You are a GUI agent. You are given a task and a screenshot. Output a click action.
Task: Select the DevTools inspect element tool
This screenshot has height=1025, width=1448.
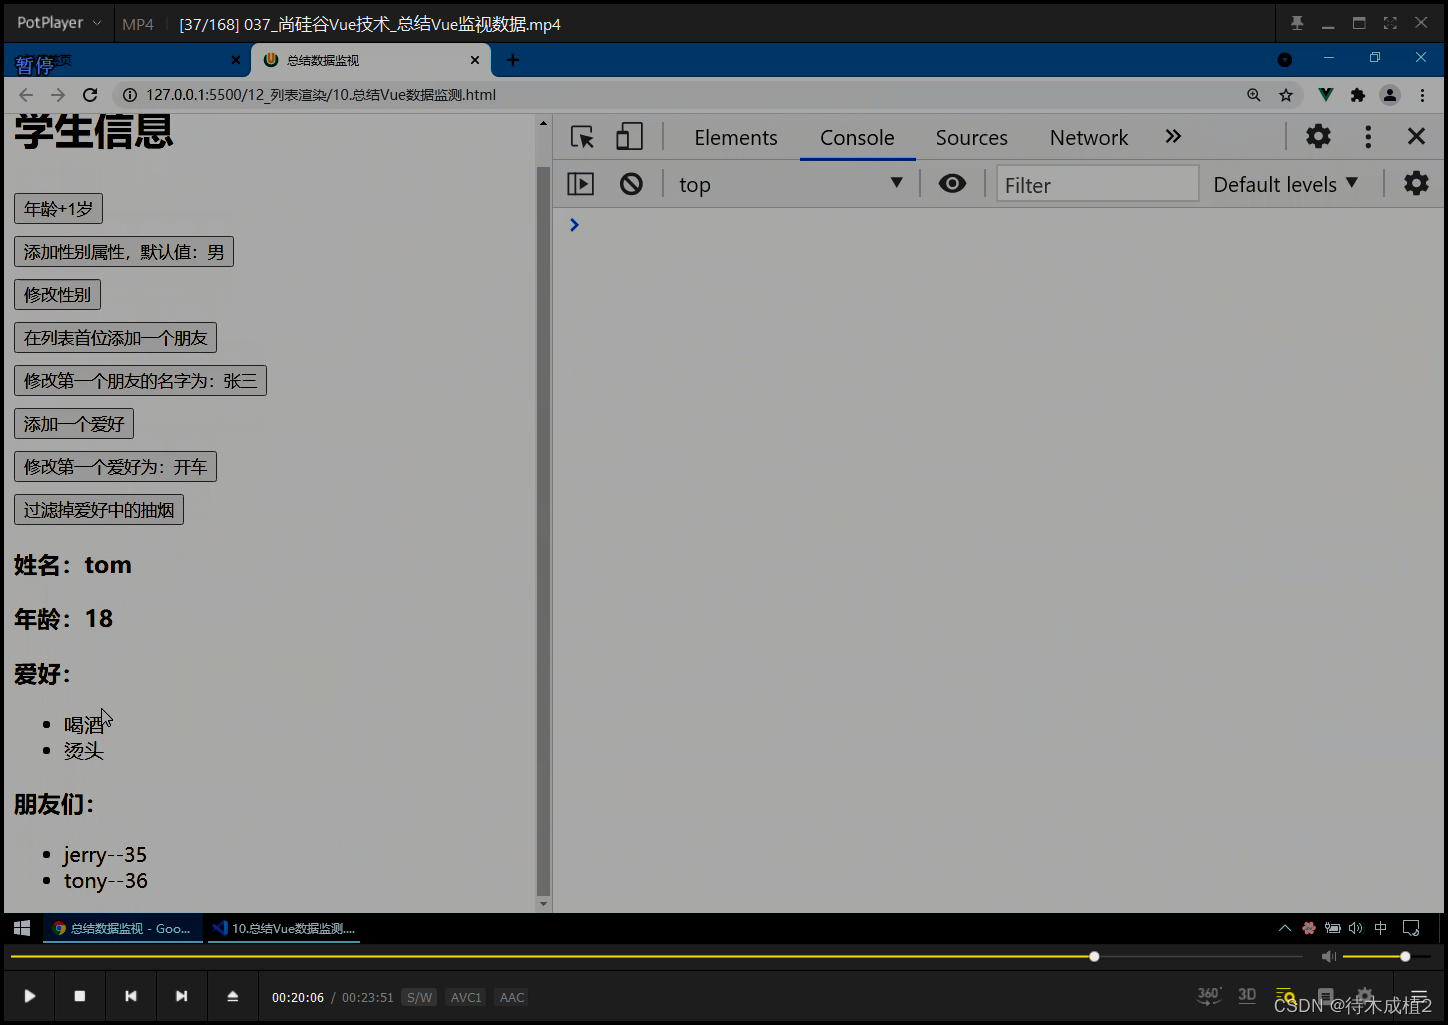(x=582, y=137)
